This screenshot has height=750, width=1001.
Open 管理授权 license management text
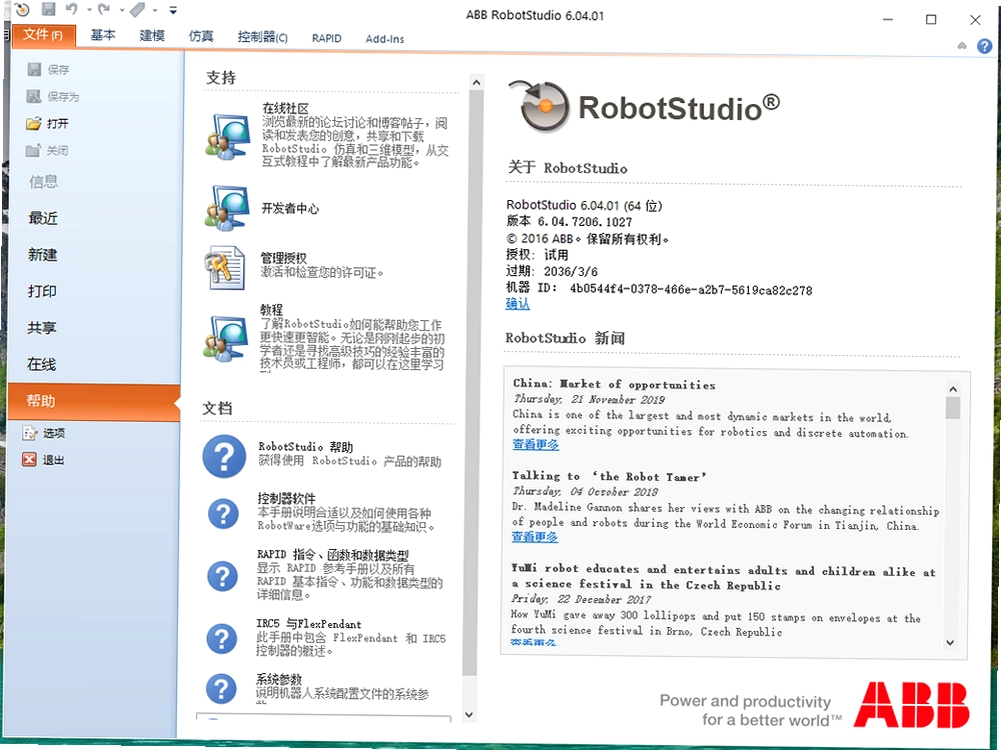pos(283,258)
